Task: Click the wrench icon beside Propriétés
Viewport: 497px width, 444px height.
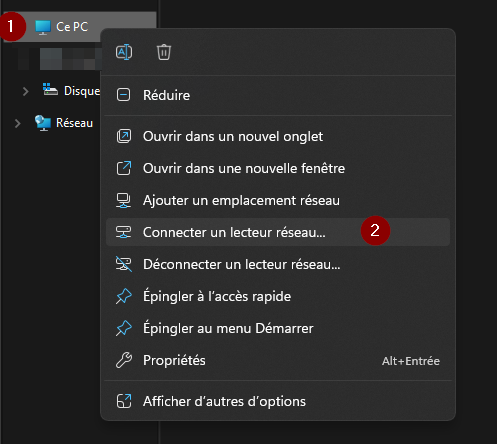Action: [x=124, y=360]
